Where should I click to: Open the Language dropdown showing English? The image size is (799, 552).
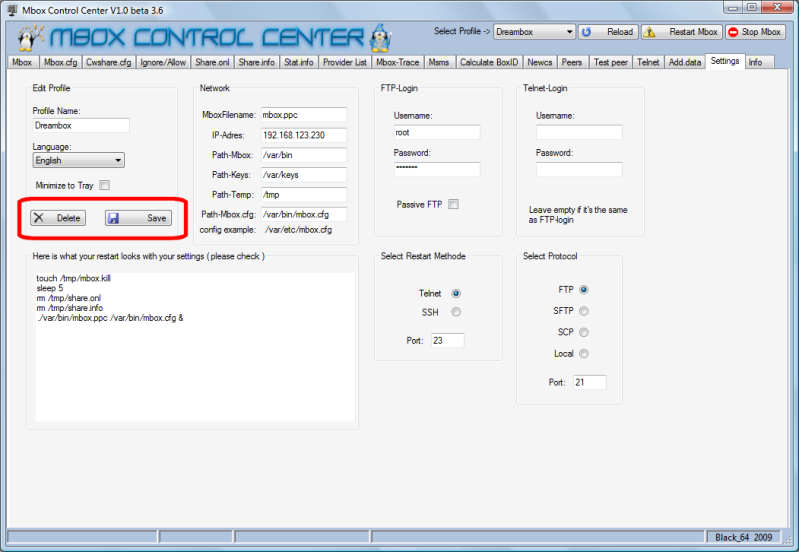click(78, 161)
